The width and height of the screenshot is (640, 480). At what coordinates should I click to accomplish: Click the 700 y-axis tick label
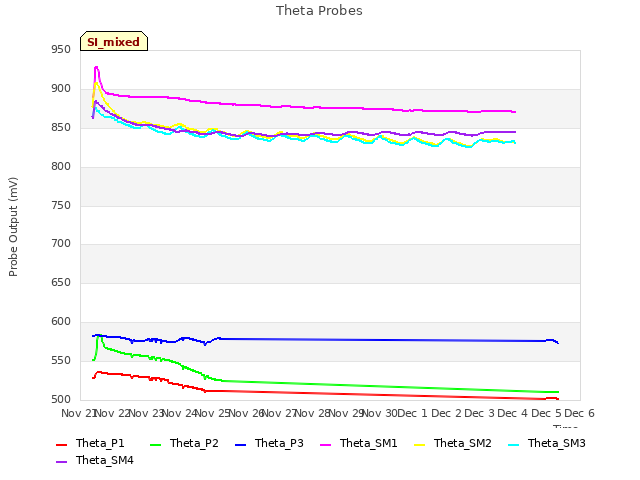coord(61,244)
